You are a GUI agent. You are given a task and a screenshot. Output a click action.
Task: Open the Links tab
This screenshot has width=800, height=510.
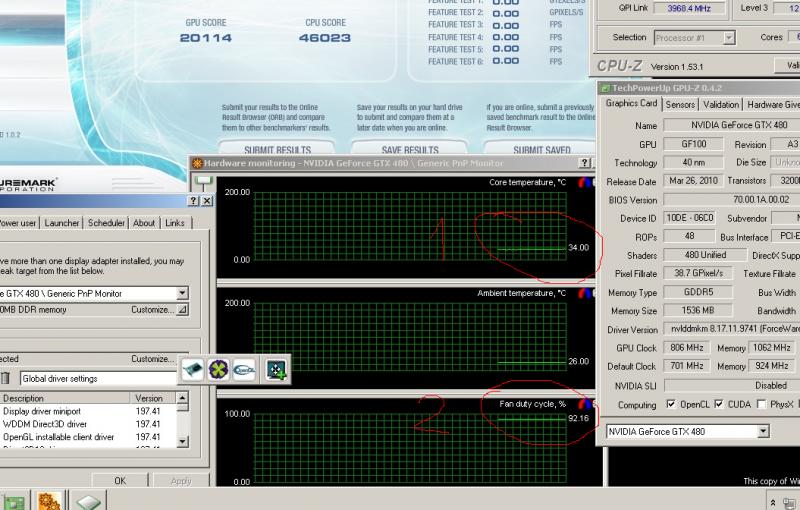[175, 223]
